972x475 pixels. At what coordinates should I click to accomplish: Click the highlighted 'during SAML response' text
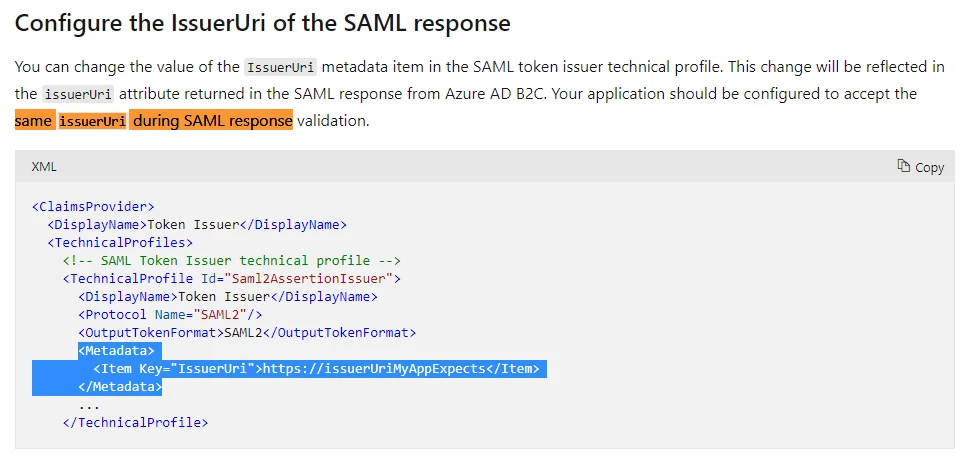tap(212, 121)
